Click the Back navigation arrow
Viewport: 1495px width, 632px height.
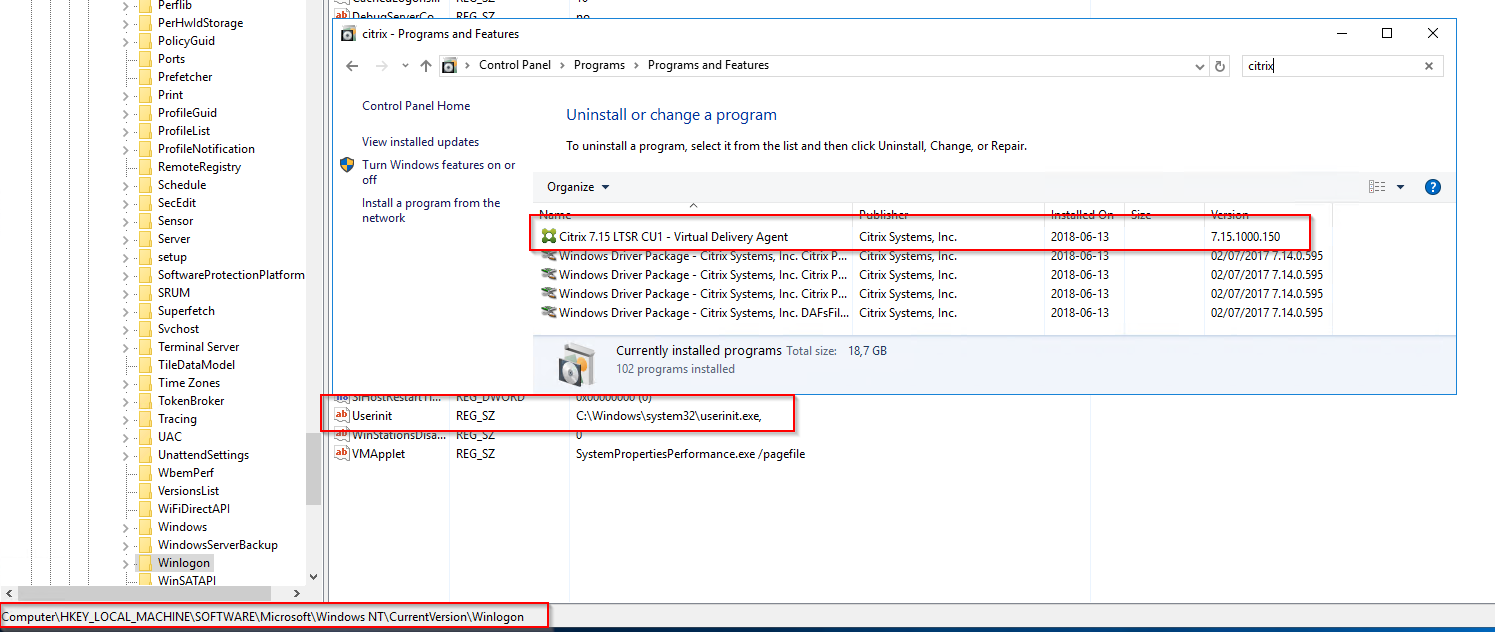click(x=352, y=66)
